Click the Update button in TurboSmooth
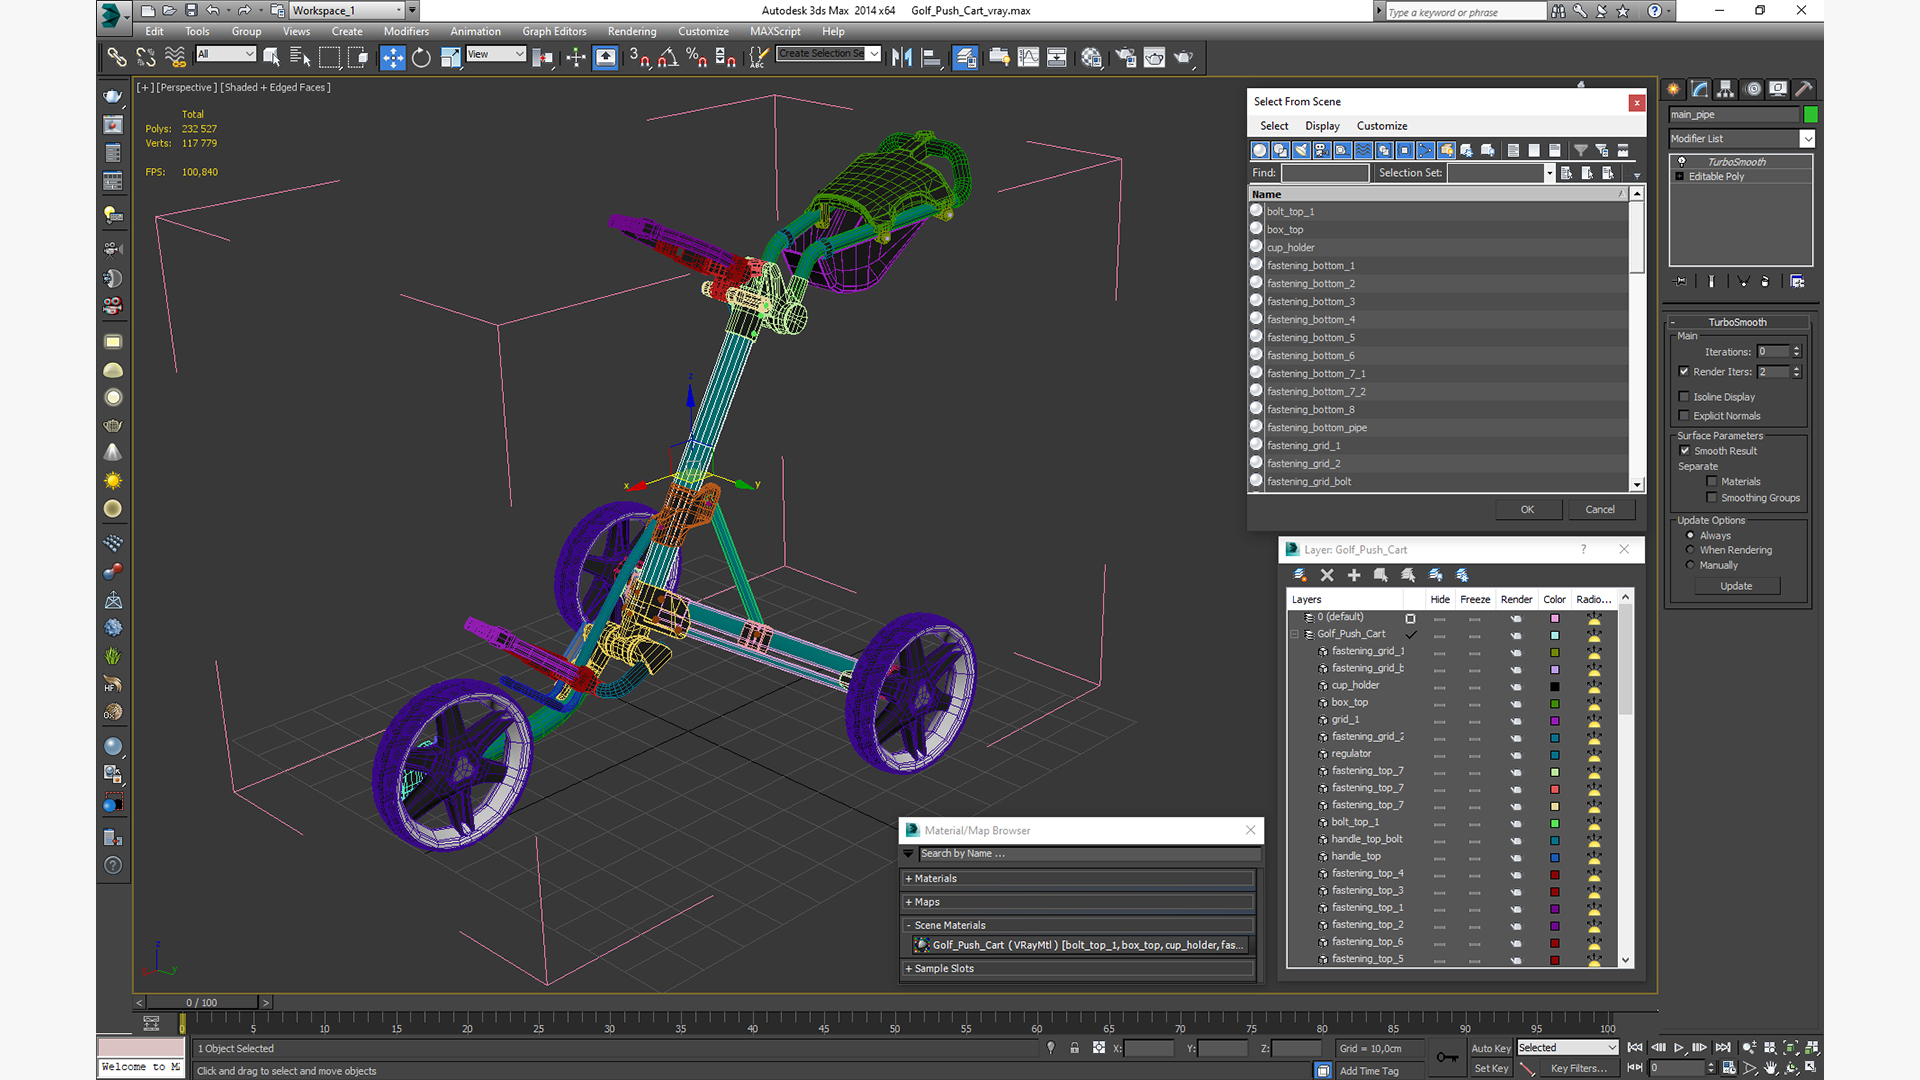This screenshot has height=1080, width=1920. pyautogui.click(x=1736, y=586)
